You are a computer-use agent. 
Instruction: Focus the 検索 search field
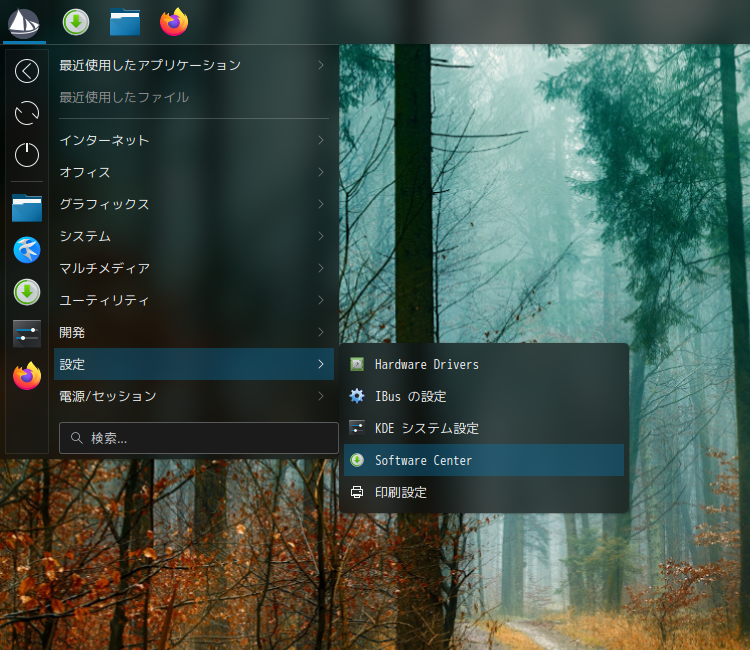tap(199, 438)
